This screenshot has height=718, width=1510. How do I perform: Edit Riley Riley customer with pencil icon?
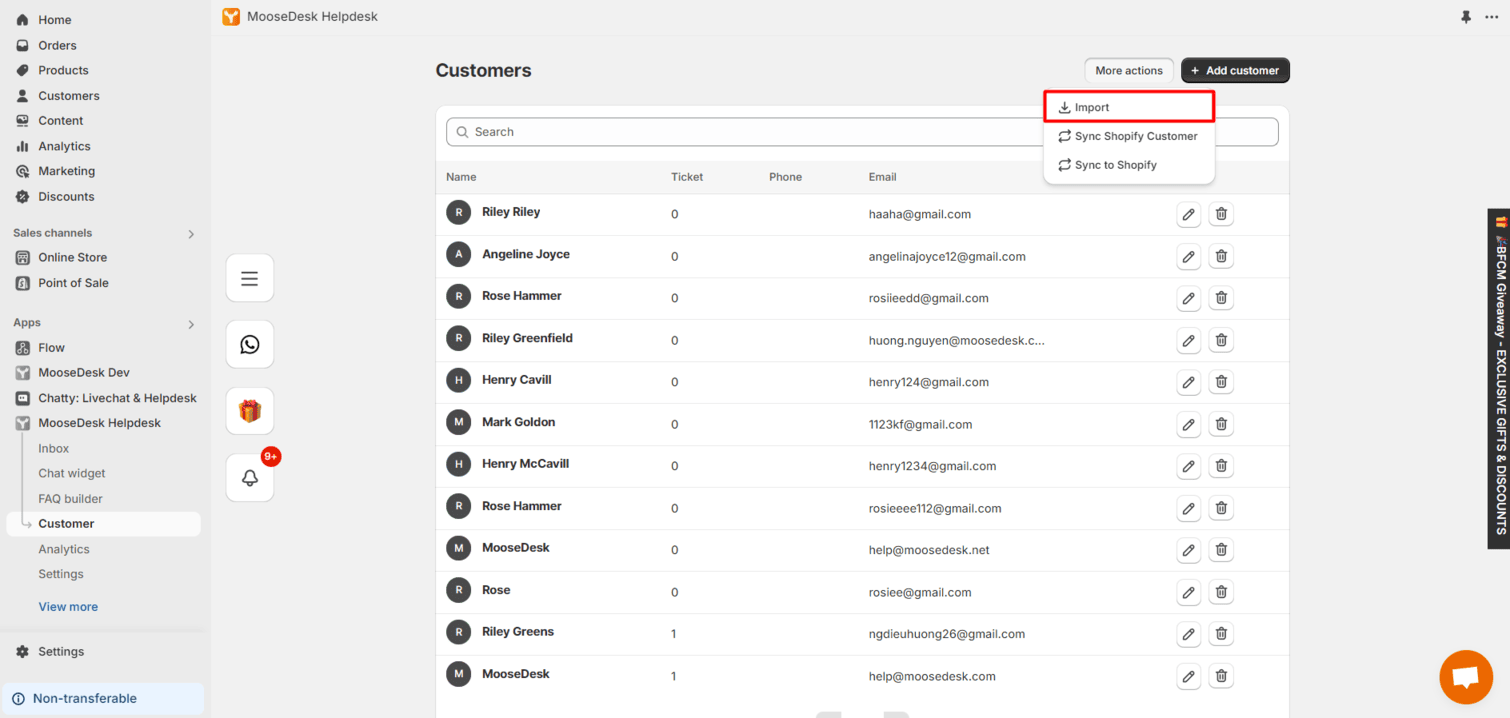click(x=1188, y=214)
